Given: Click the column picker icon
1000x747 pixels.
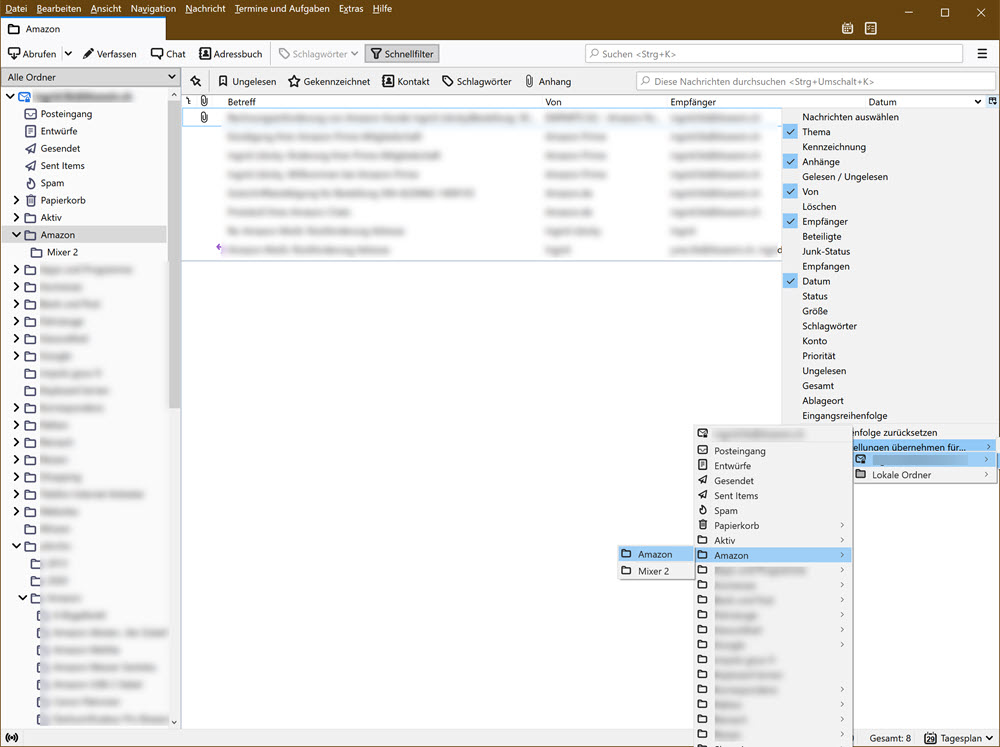Looking at the screenshot, I should click(991, 102).
